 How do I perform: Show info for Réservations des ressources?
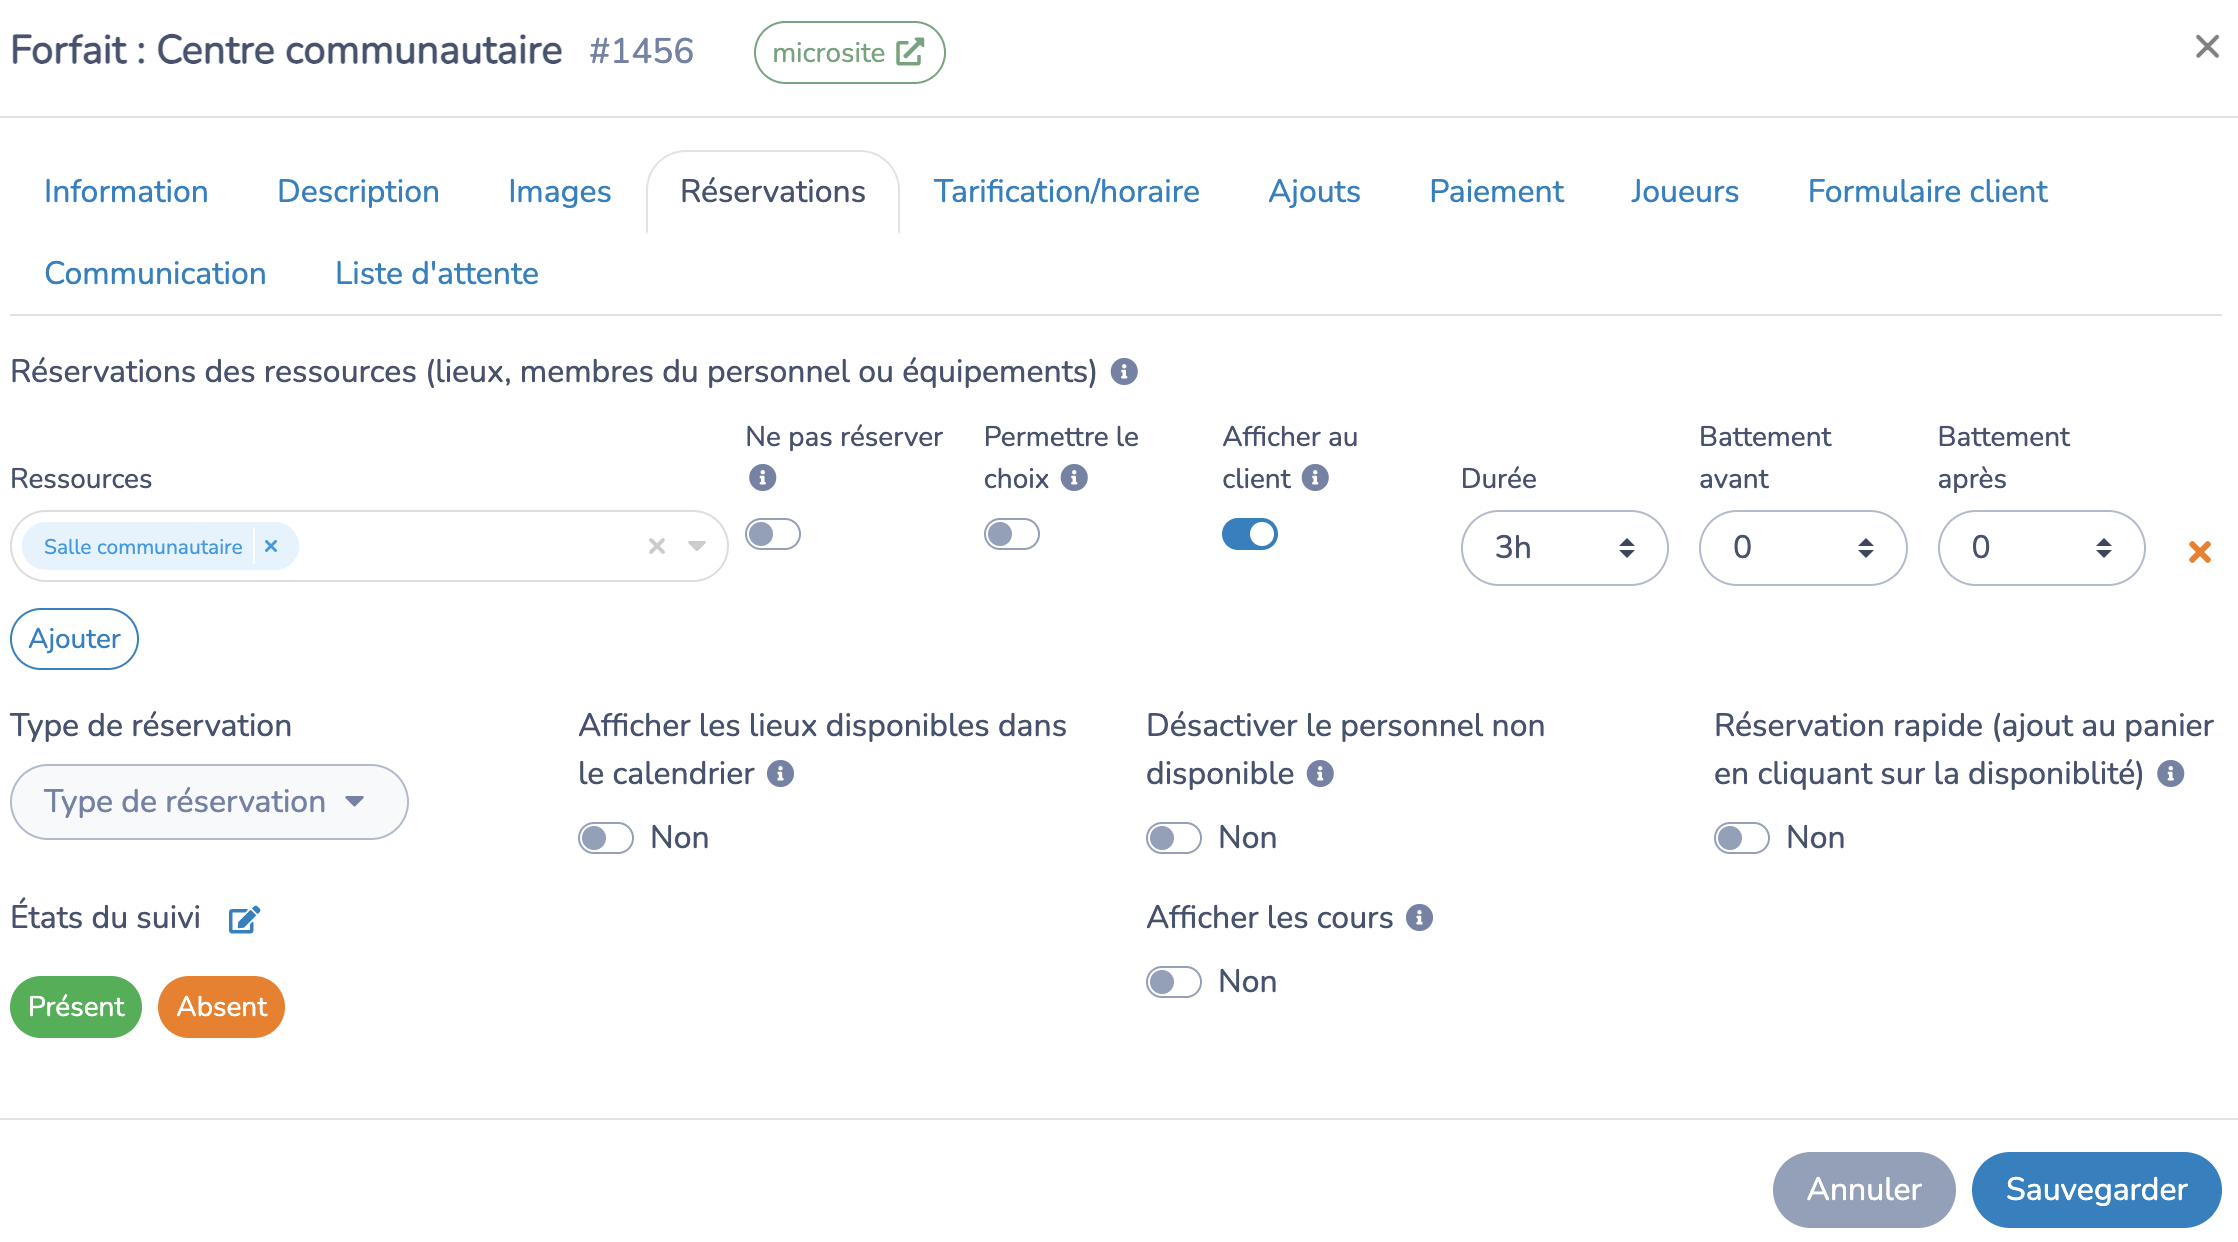point(1124,372)
